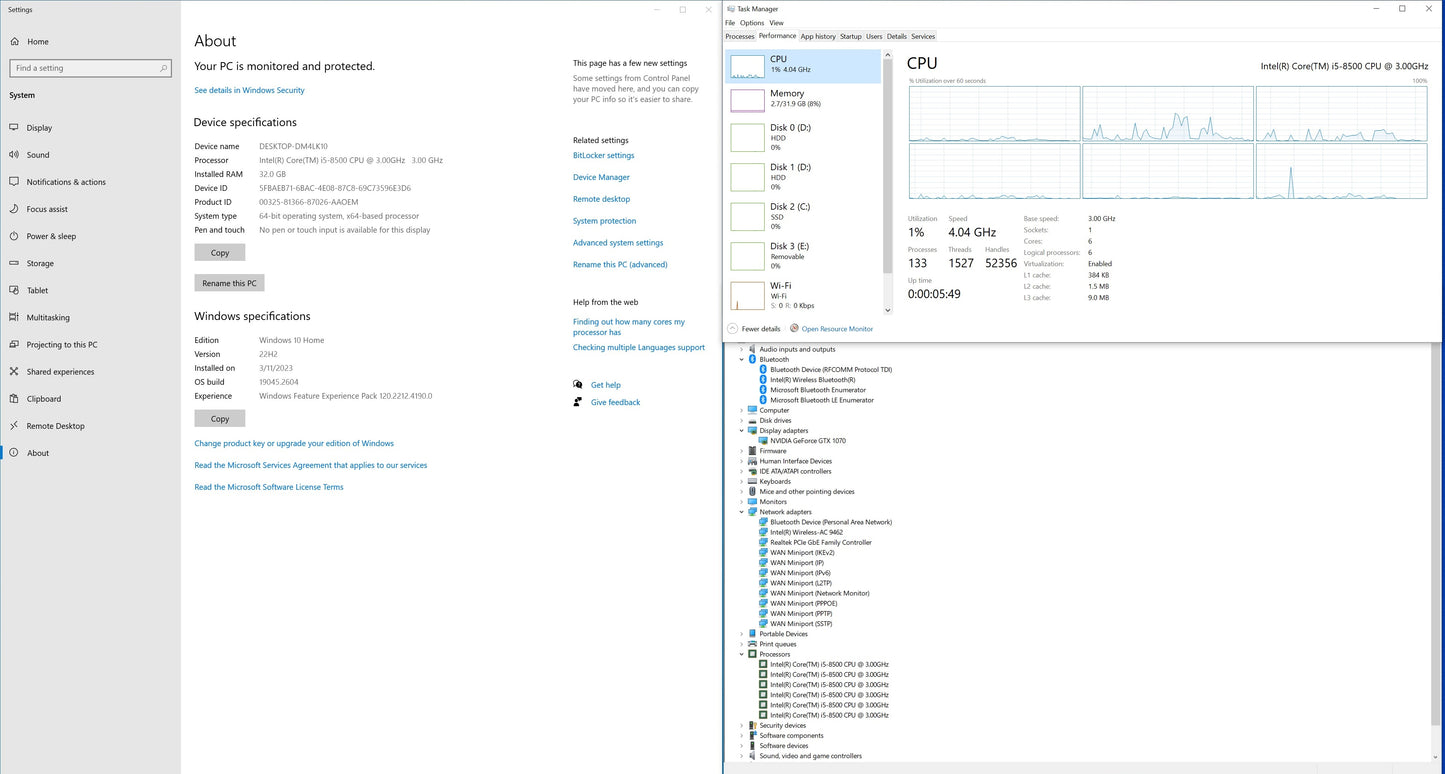Click the Find a setting search box
This screenshot has height=774, width=1445.
click(90, 68)
